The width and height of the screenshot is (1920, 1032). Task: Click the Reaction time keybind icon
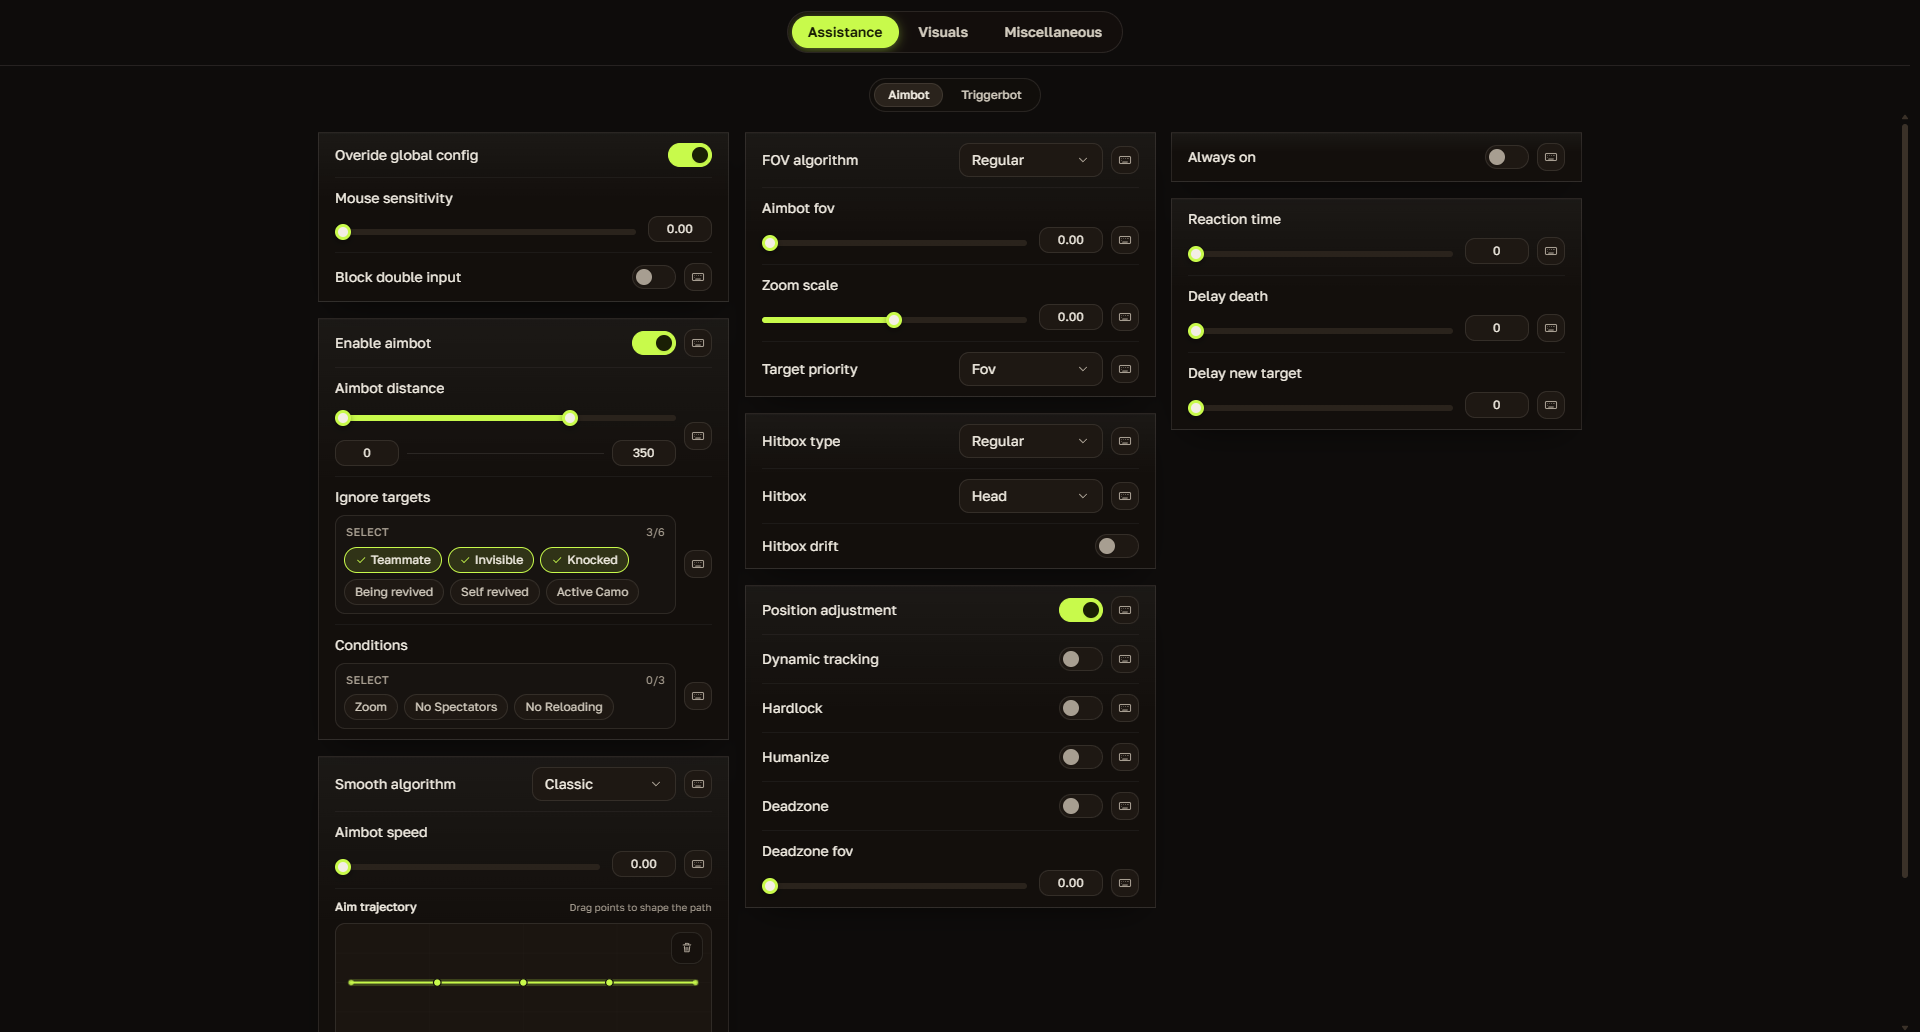click(1551, 251)
